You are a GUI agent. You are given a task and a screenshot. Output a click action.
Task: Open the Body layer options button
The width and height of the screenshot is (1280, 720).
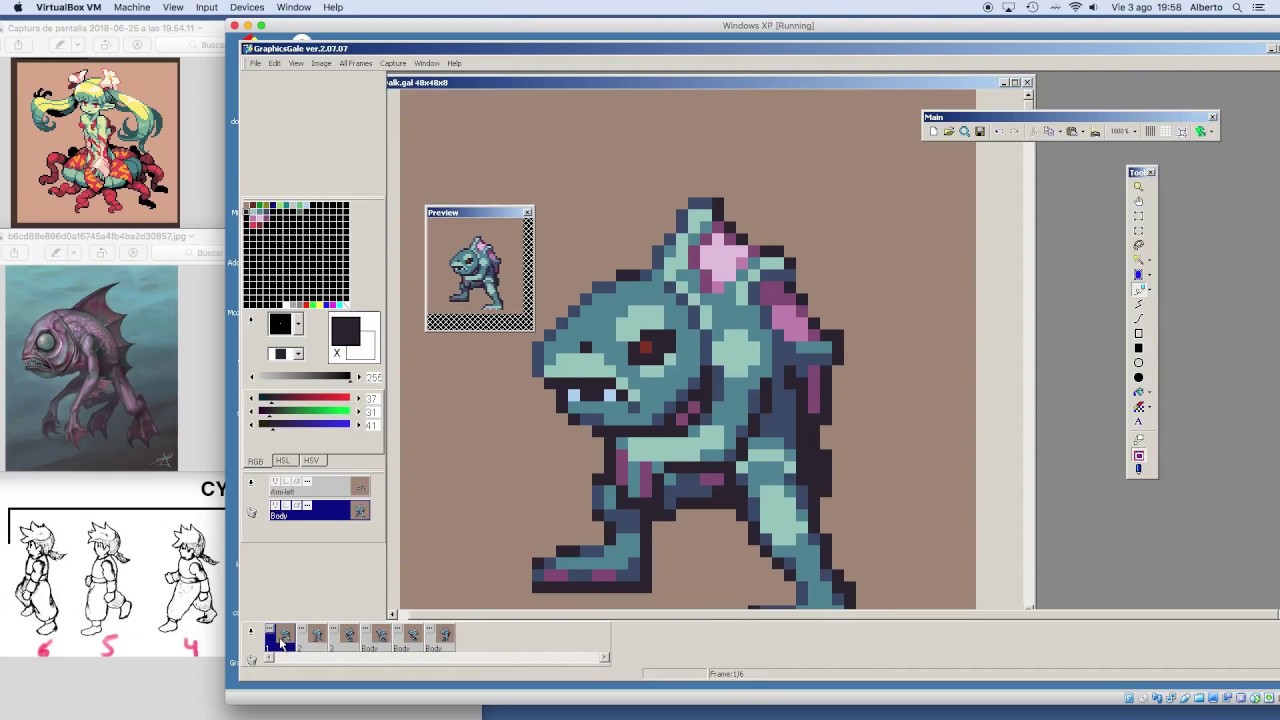point(307,505)
